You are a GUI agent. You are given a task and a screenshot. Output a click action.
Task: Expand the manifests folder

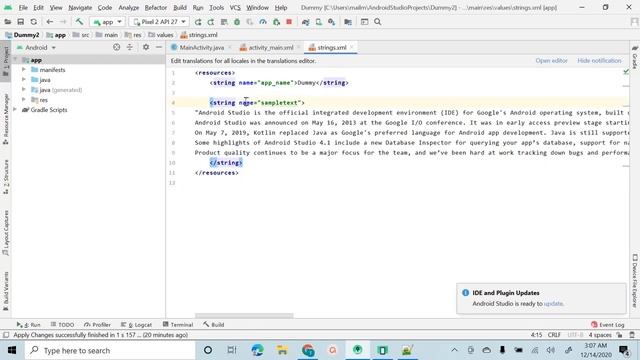click(x=24, y=70)
